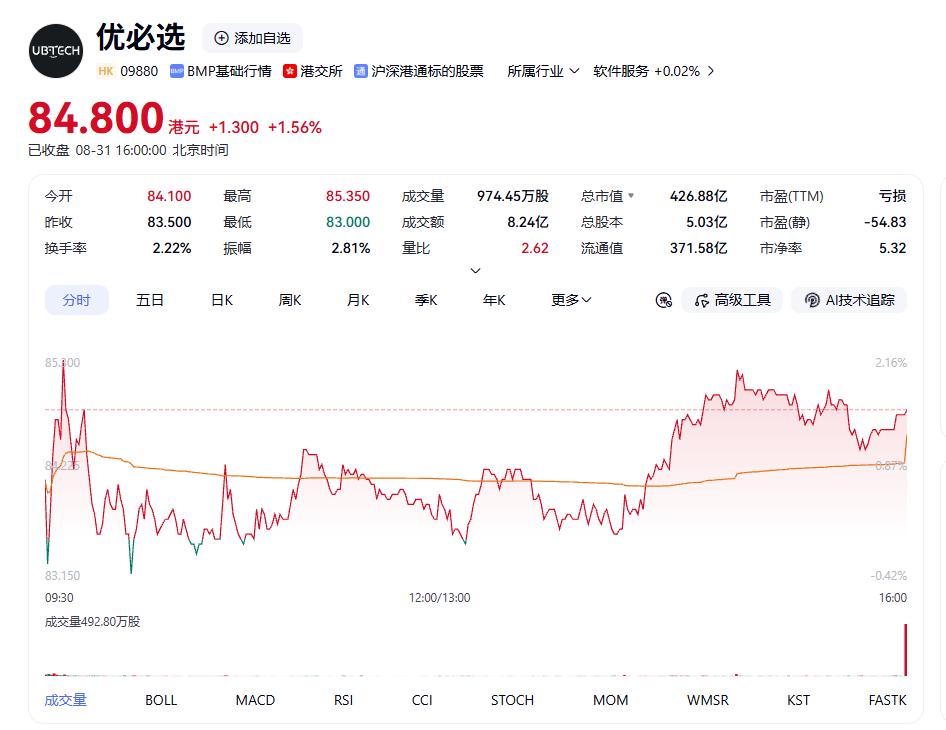This screenshot has width=946, height=730.
Task: Click the 成交量492.80万股 label
Action: (x=92, y=621)
